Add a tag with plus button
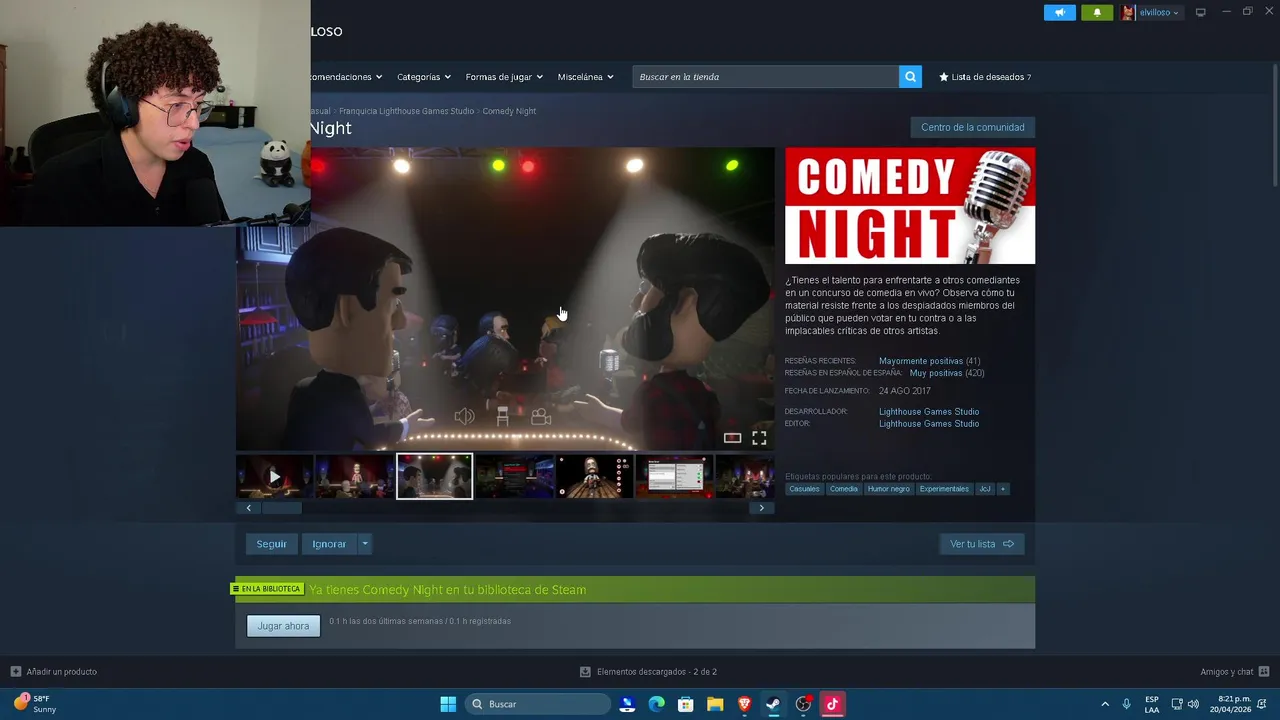The height and width of the screenshot is (720, 1280). (1002, 489)
